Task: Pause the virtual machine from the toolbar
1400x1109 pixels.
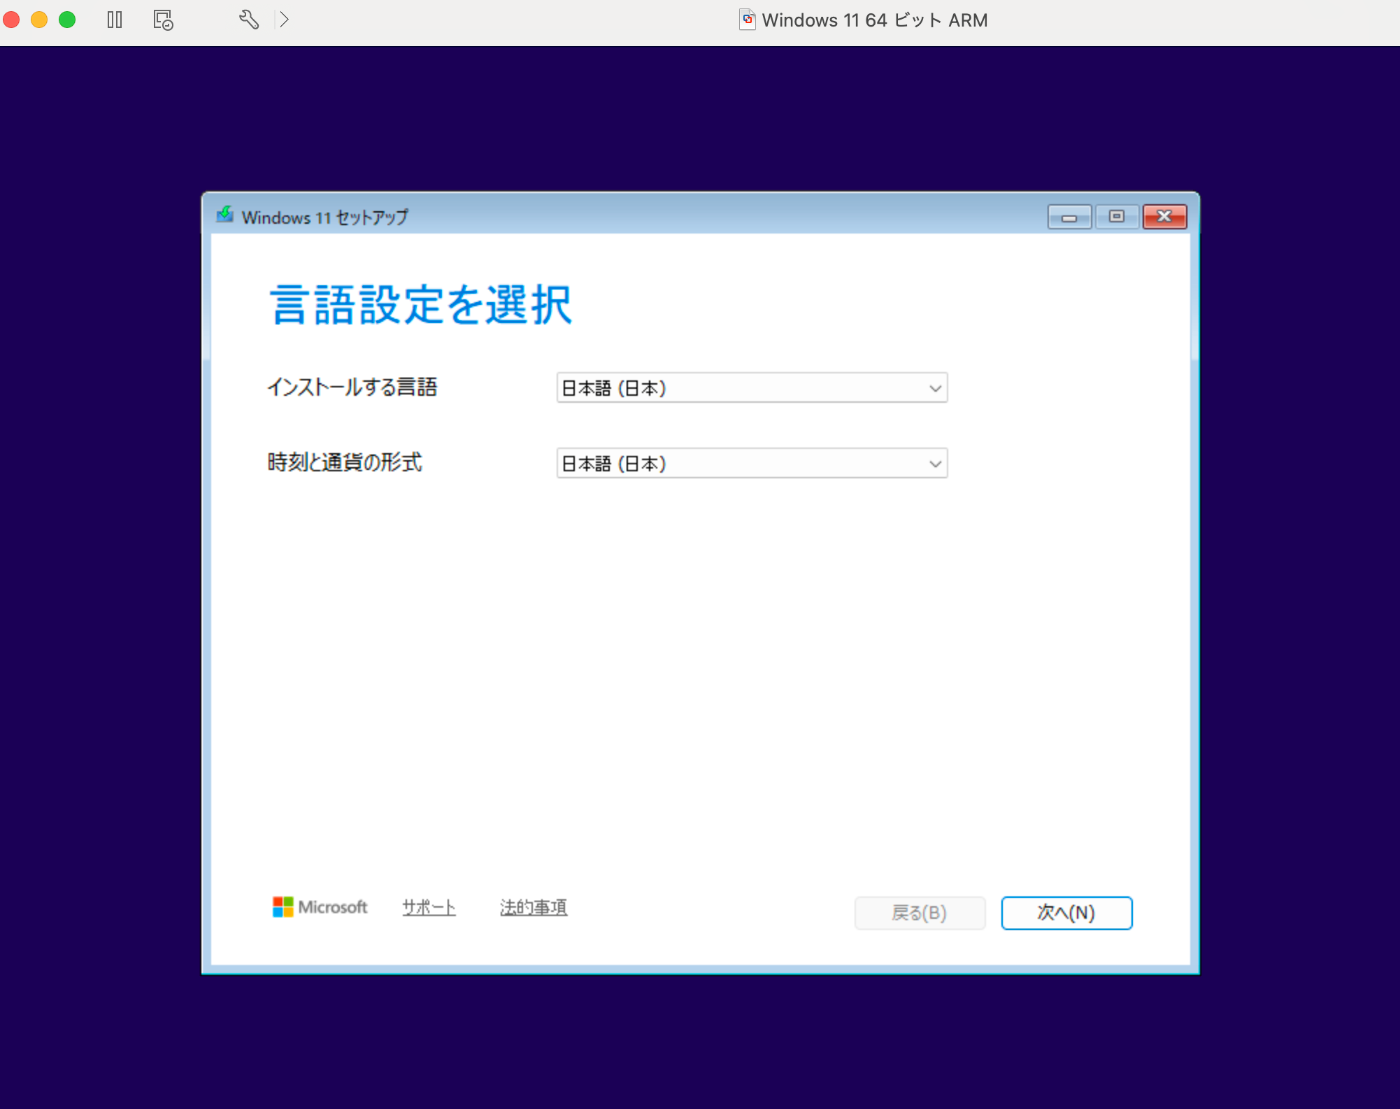Action: pyautogui.click(x=115, y=20)
